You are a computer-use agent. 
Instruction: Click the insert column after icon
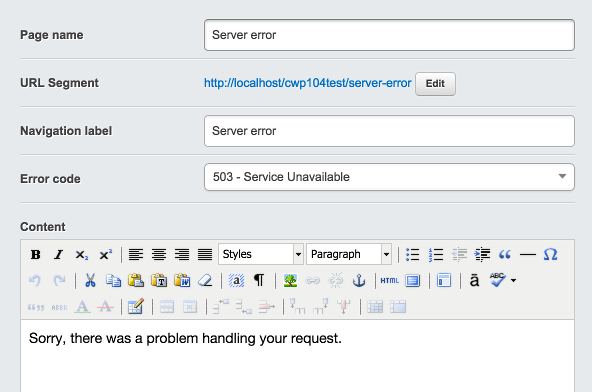(321, 306)
